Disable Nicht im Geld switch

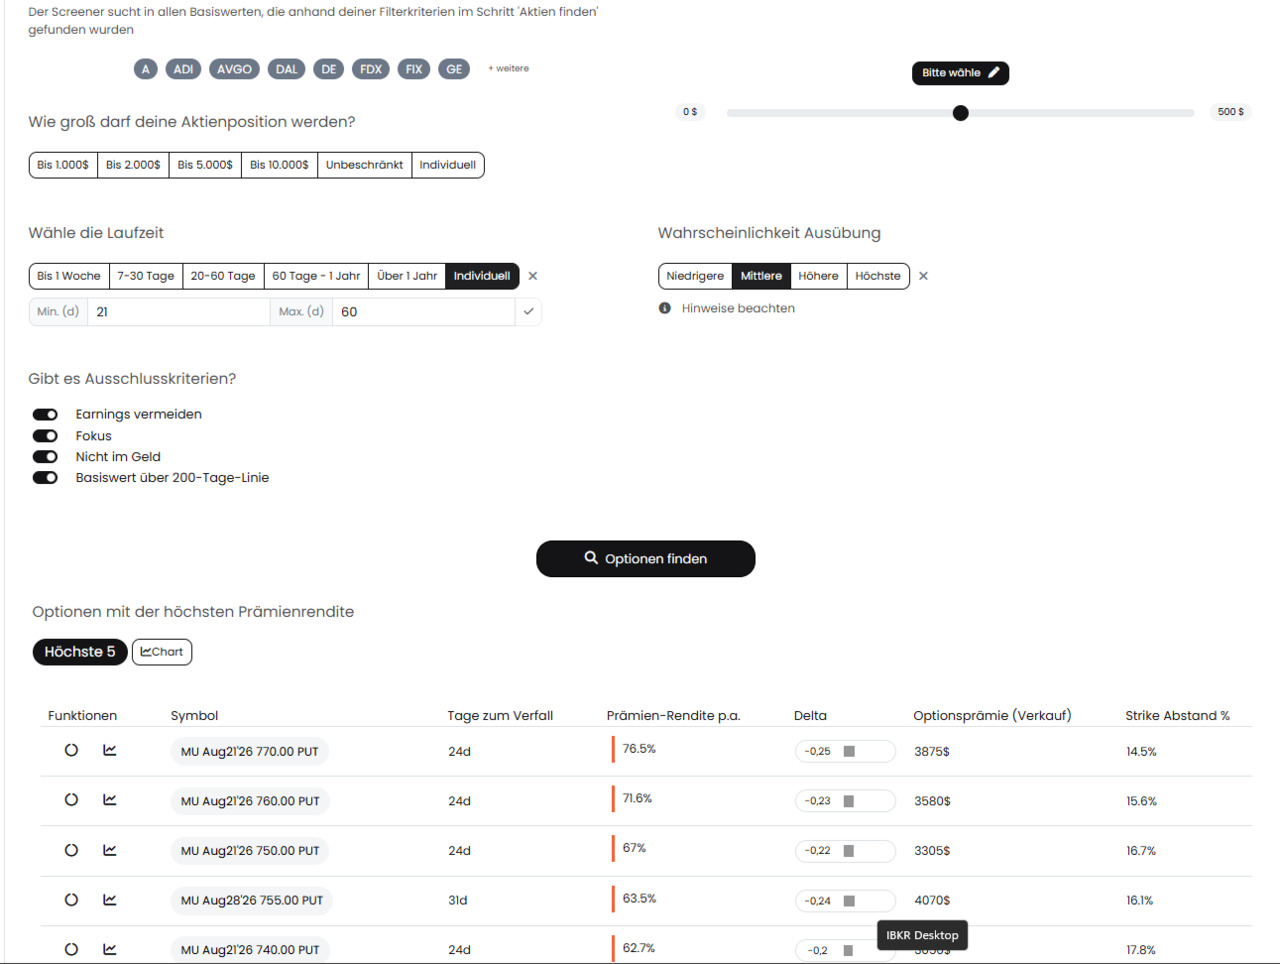point(45,457)
